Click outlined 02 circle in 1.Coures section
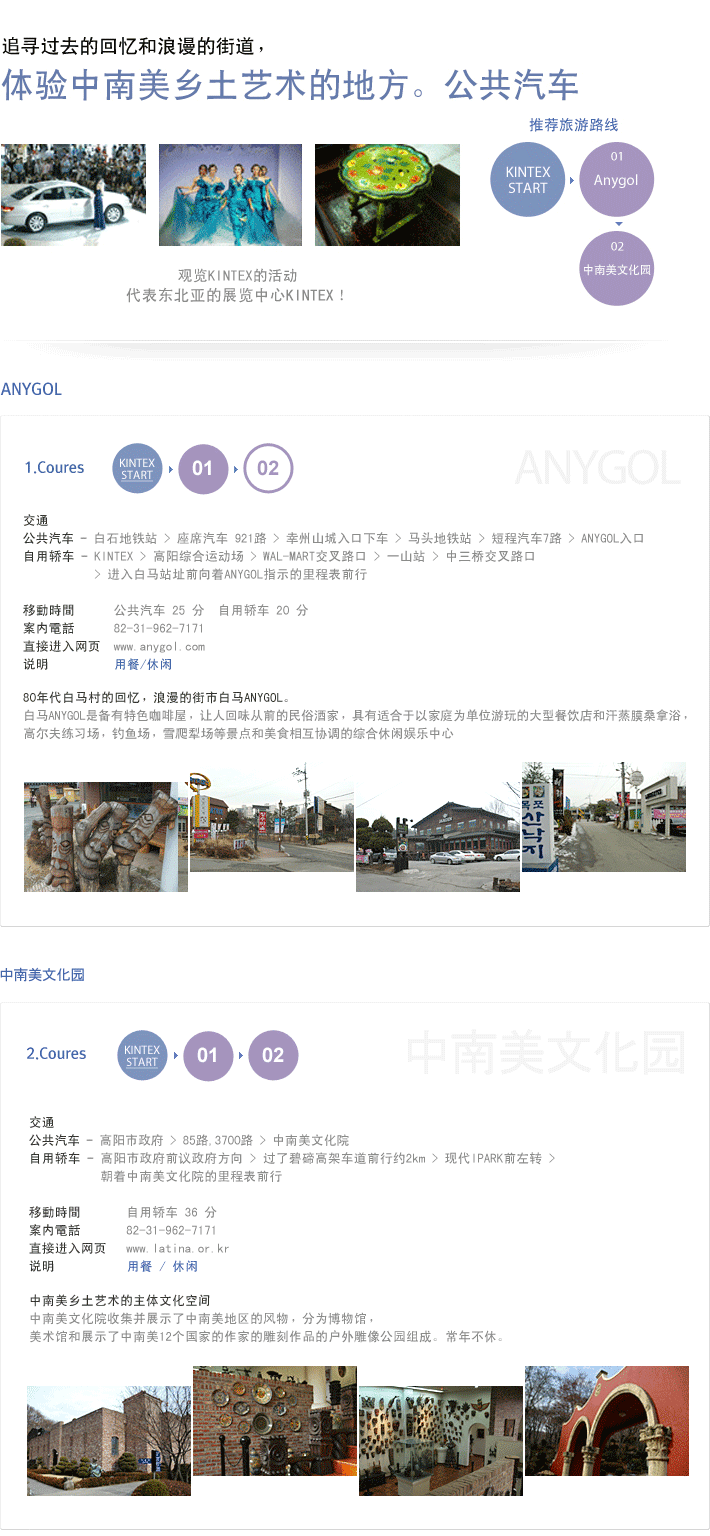Viewport: 710px width, 1536px height. pos(268,468)
